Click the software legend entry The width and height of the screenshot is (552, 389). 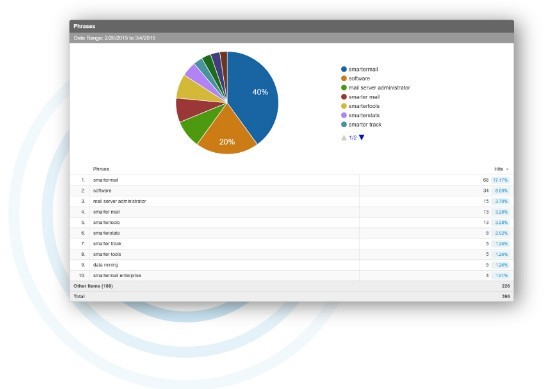(x=356, y=79)
